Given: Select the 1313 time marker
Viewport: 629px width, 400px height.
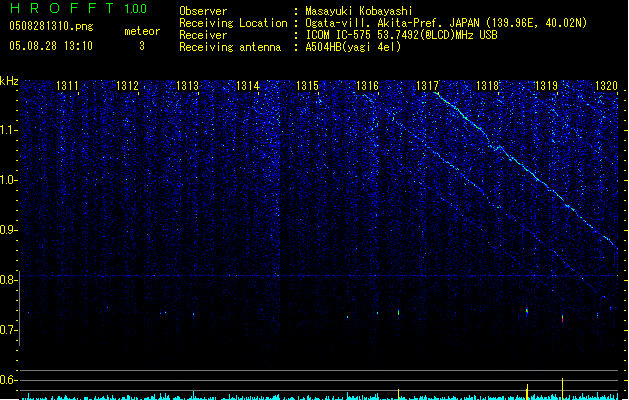Looking at the screenshot, I should pos(188,87).
